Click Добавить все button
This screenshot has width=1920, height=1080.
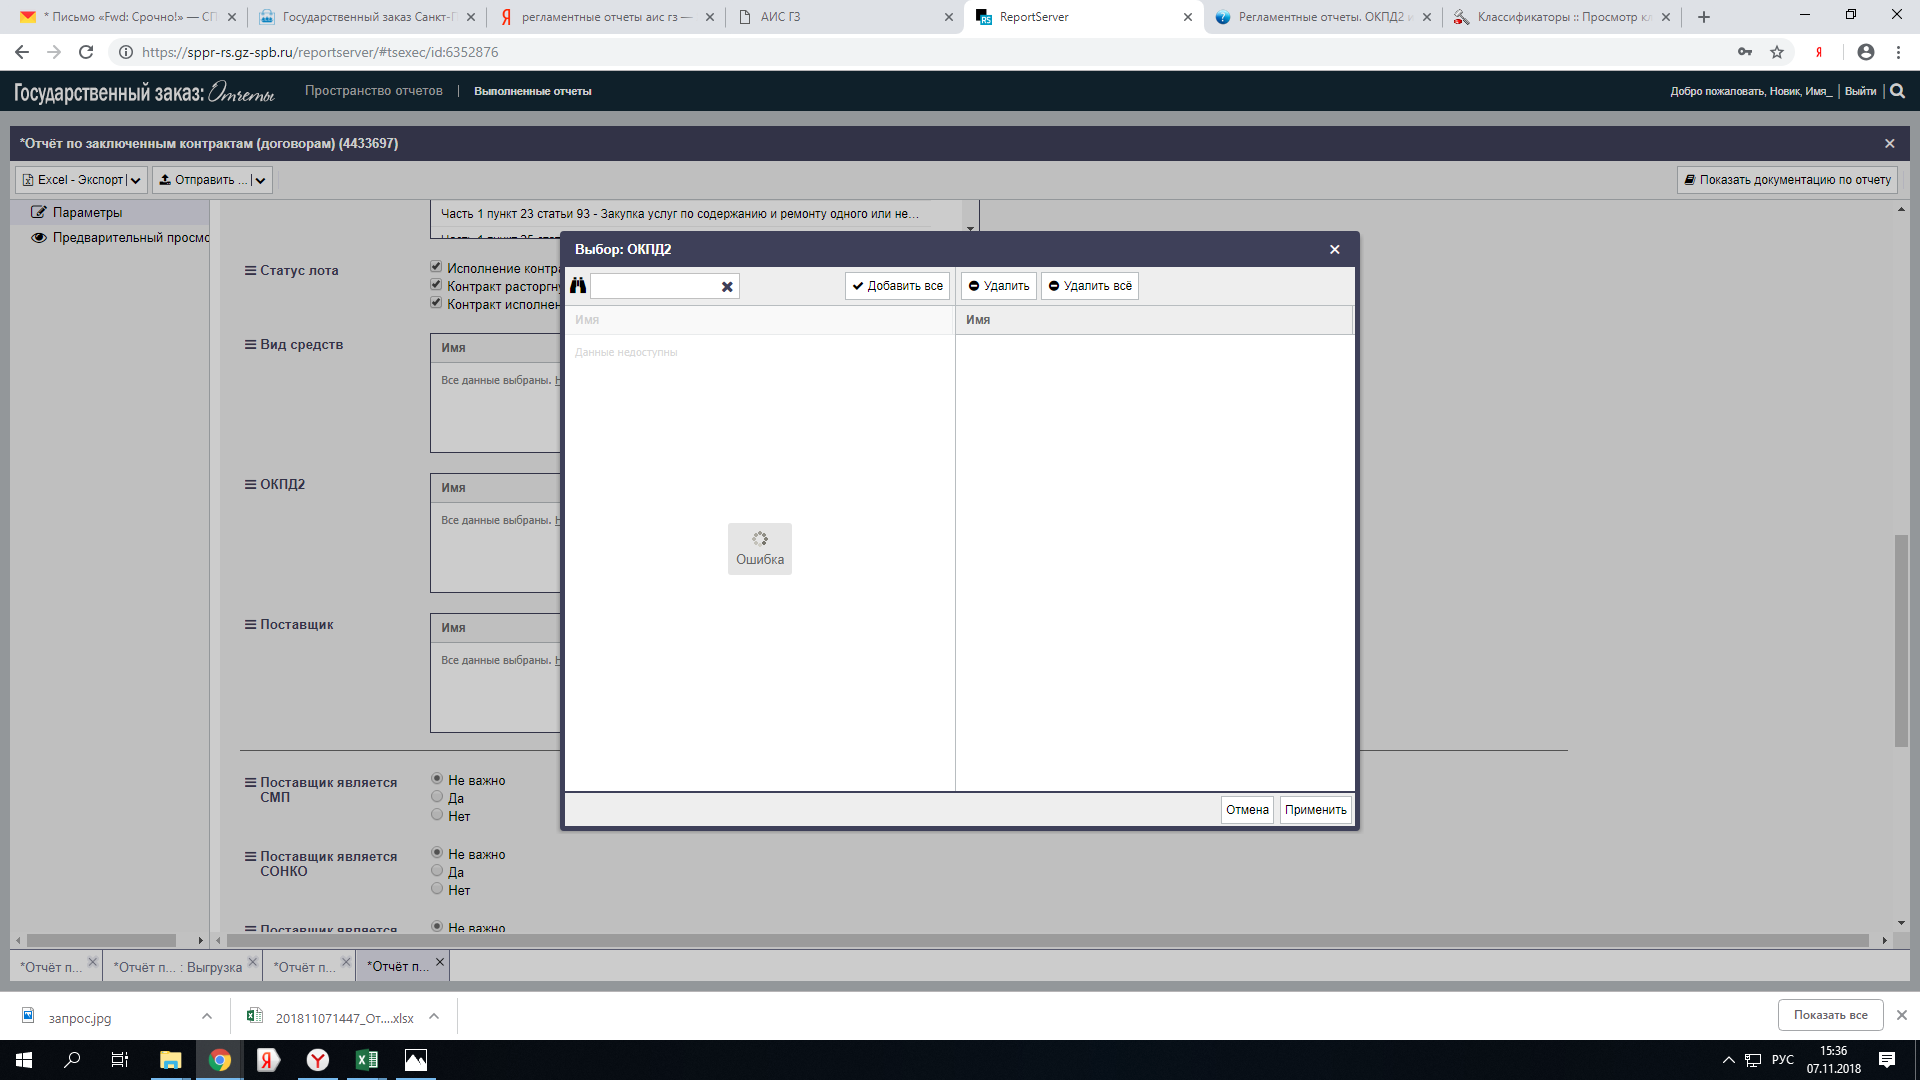(x=897, y=286)
